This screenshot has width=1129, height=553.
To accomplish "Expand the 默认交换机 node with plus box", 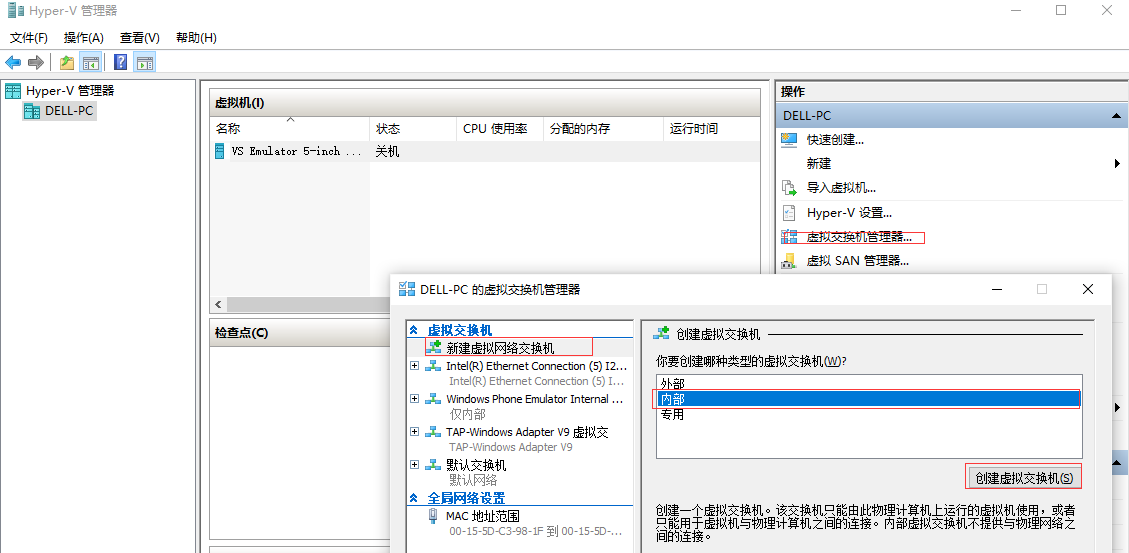I will 414,465.
